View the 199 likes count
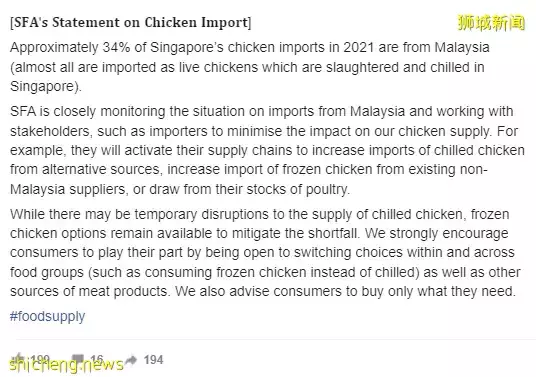The height and width of the screenshot is (377, 536). [40, 360]
